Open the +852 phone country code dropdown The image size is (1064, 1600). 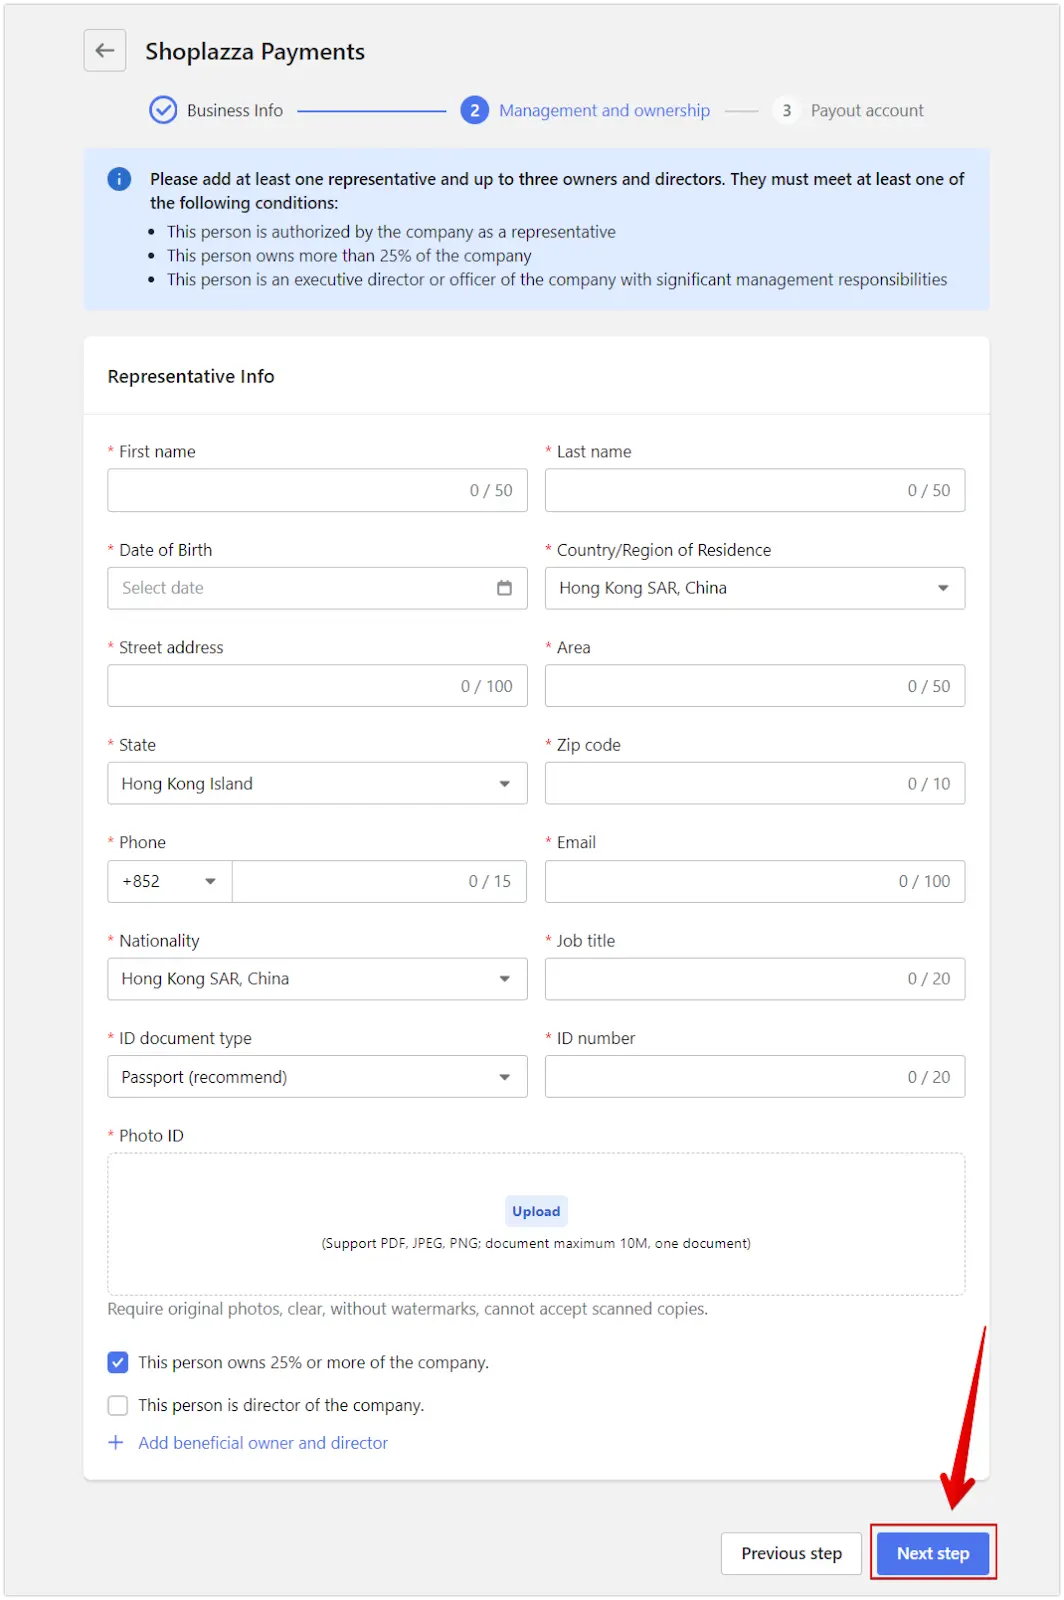point(170,881)
